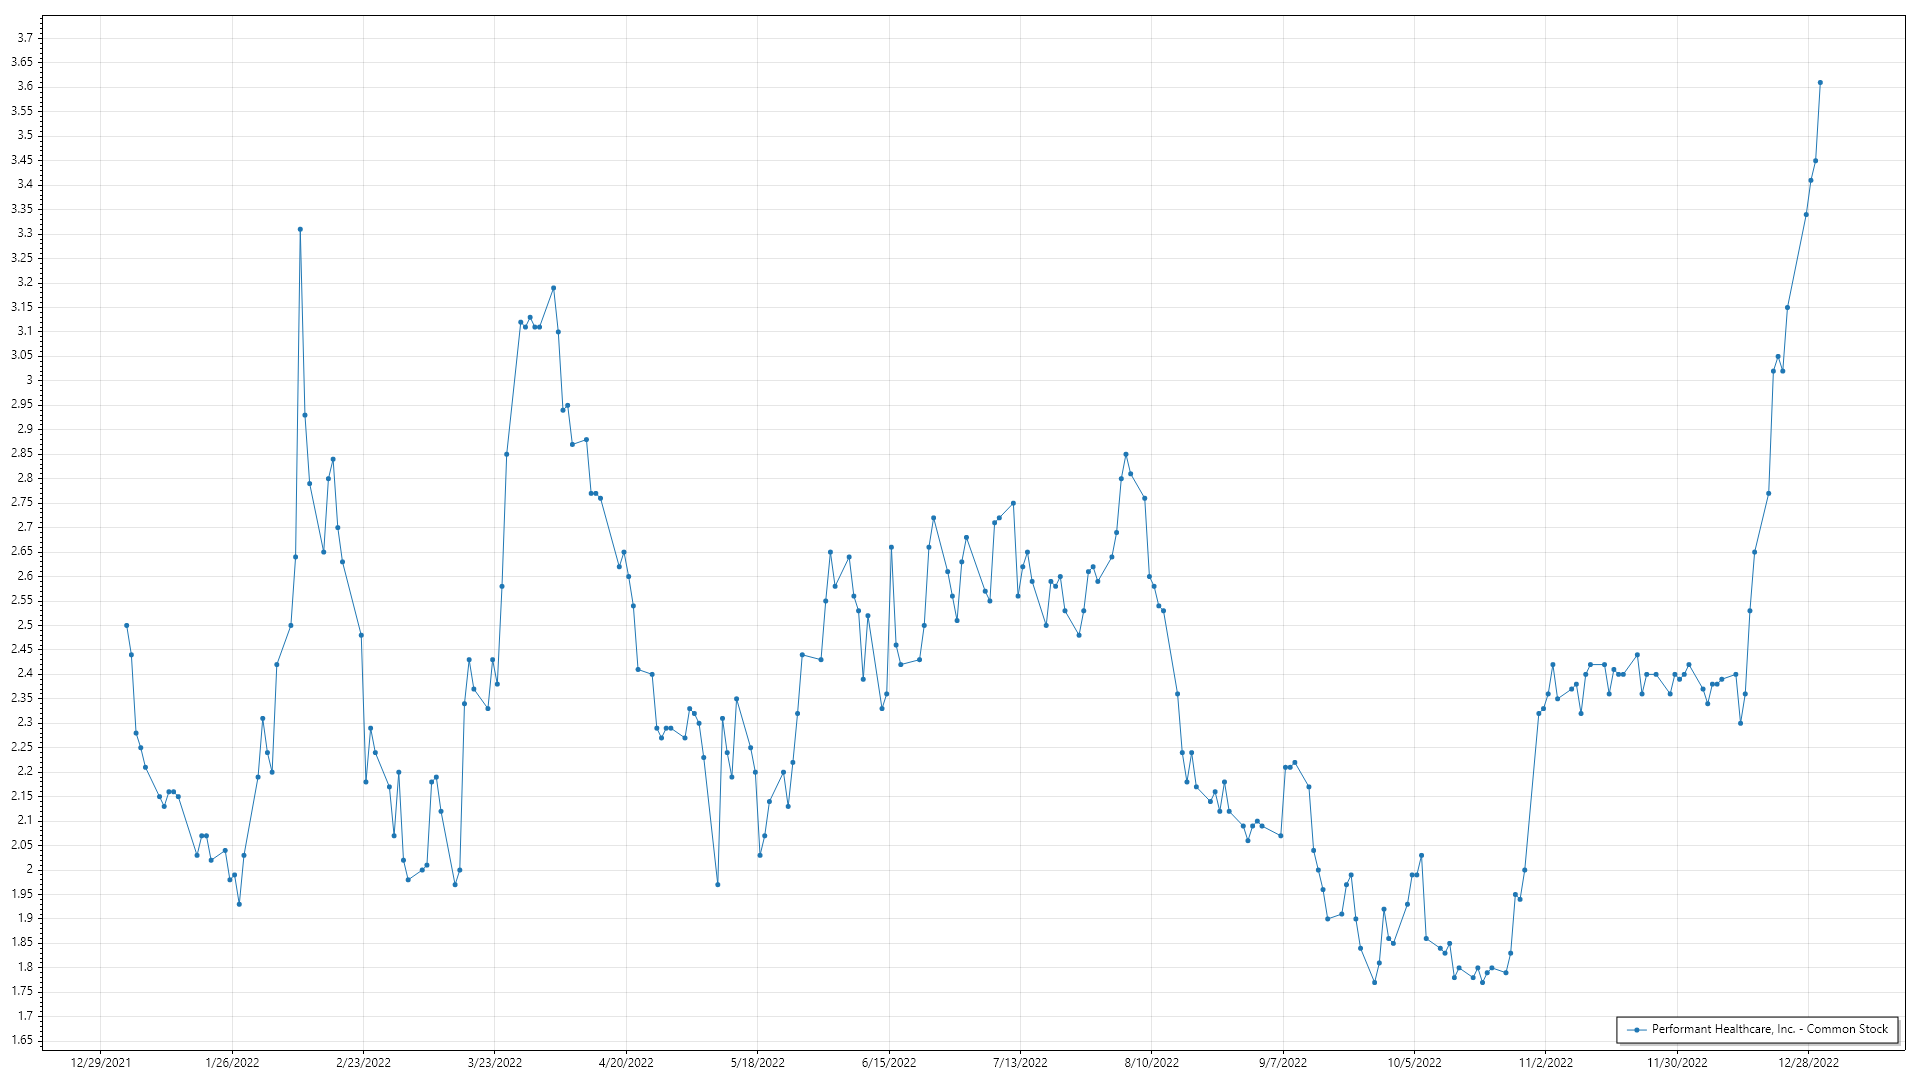Image resolution: width=1920 pixels, height=1080 pixels.
Task: Click the 2.5 y-axis tick label
Action: [x=25, y=625]
